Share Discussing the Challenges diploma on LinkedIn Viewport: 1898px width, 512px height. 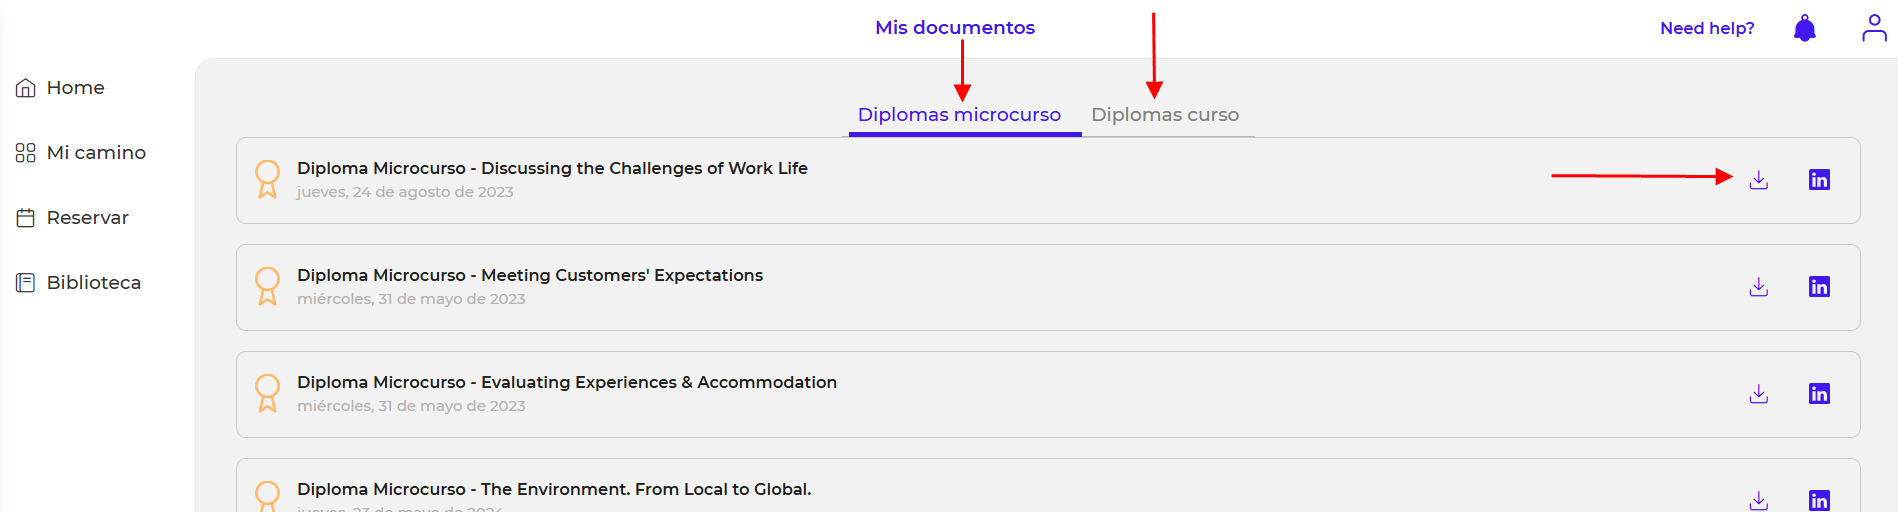pos(1819,180)
